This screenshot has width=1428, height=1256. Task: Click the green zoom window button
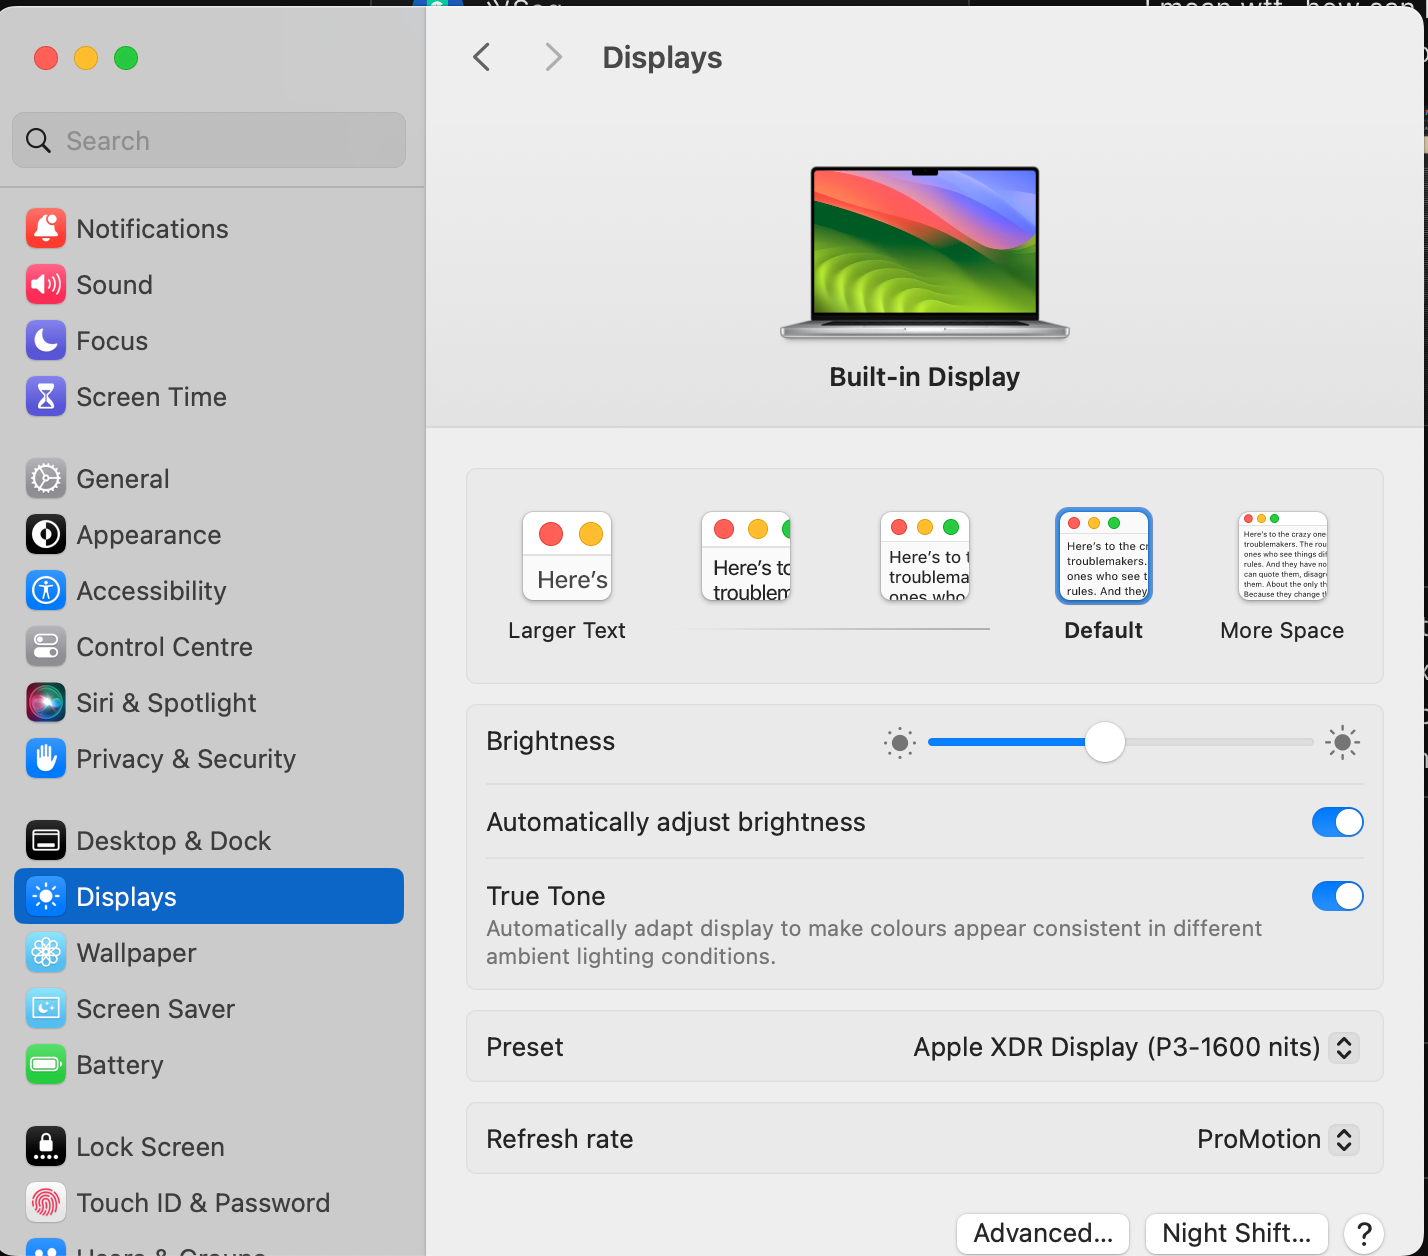[126, 58]
